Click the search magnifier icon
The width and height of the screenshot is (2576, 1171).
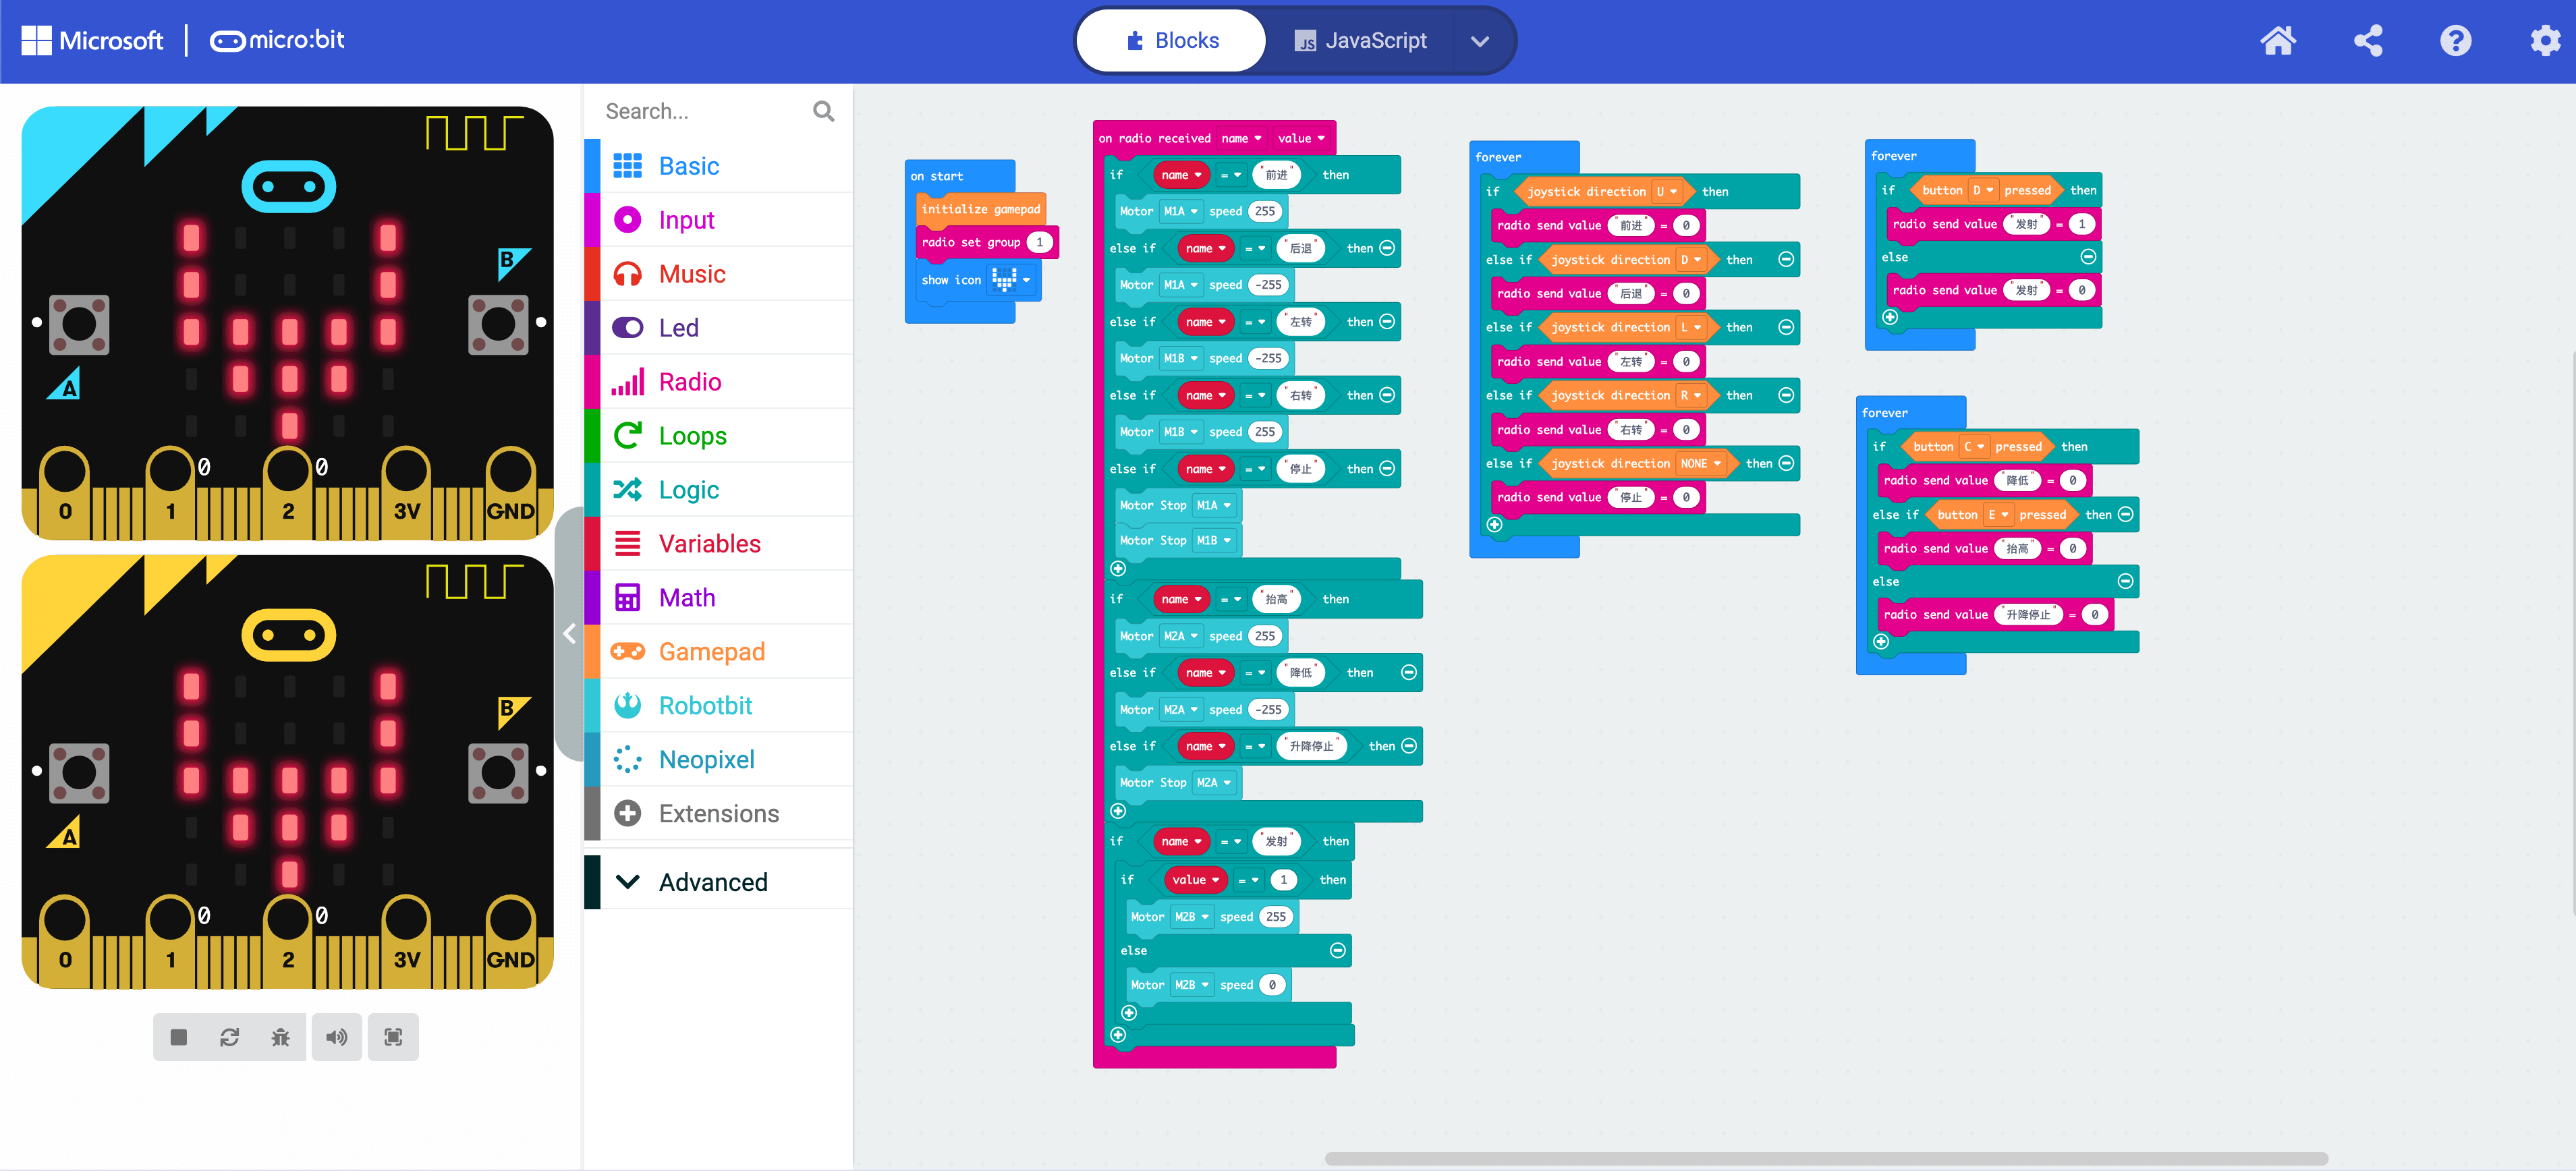click(823, 111)
